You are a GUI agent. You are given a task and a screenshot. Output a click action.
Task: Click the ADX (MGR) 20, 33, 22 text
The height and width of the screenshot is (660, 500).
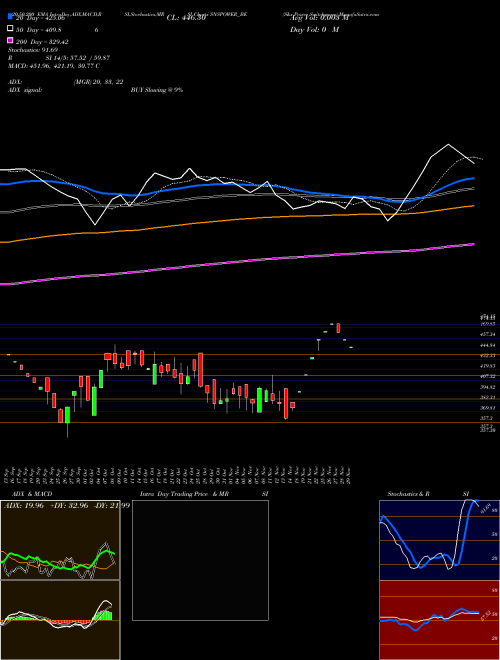pyautogui.click(x=66, y=82)
